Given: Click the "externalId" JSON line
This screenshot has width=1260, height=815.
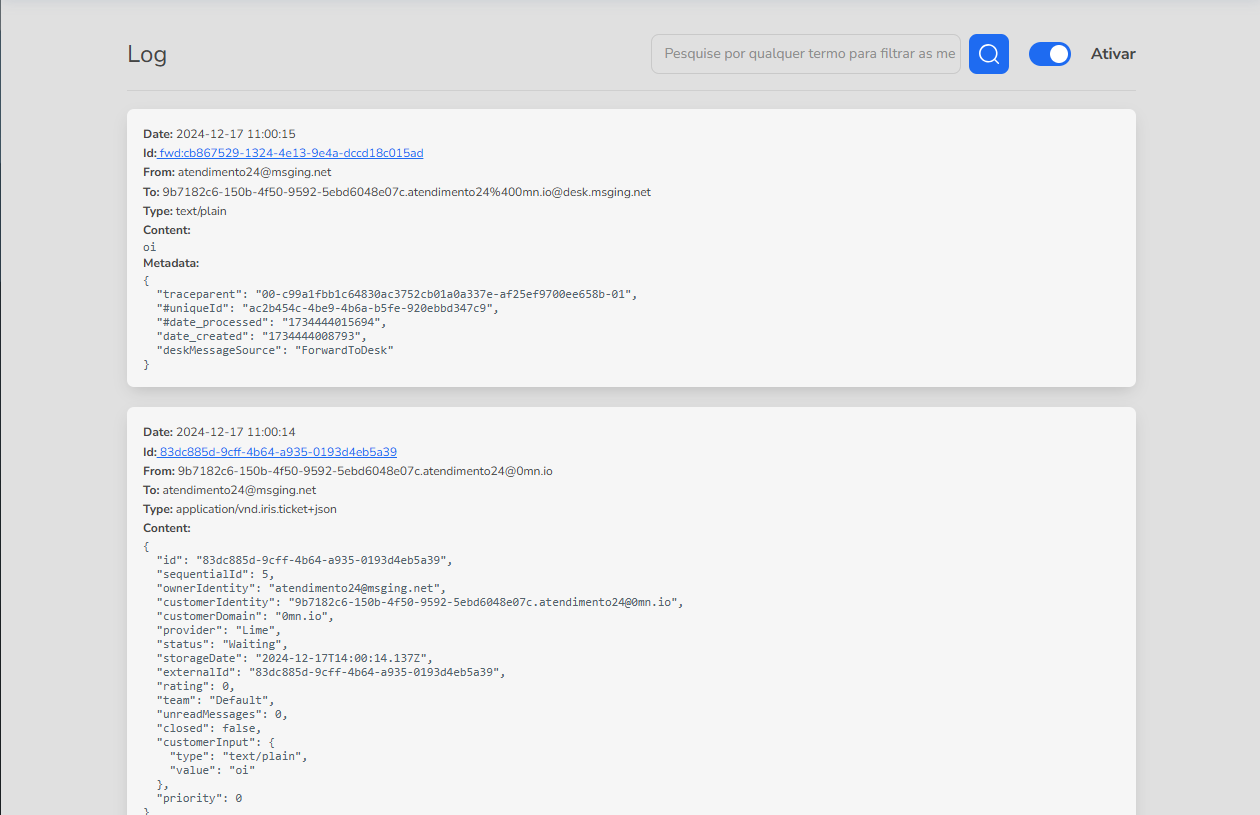Looking at the screenshot, I should [x=331, y=672].
